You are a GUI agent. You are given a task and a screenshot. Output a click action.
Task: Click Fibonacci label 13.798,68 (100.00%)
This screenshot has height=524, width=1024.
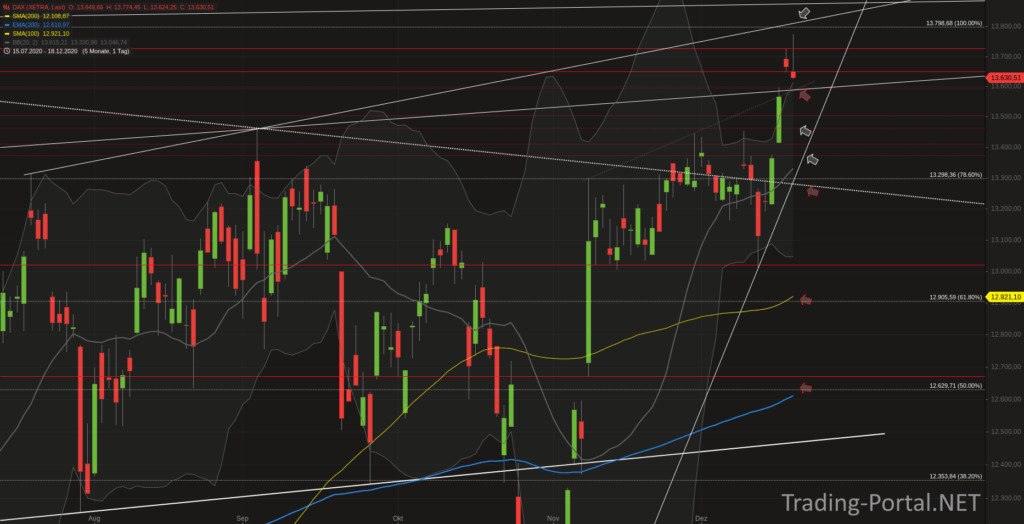click(x=953, y=23)
